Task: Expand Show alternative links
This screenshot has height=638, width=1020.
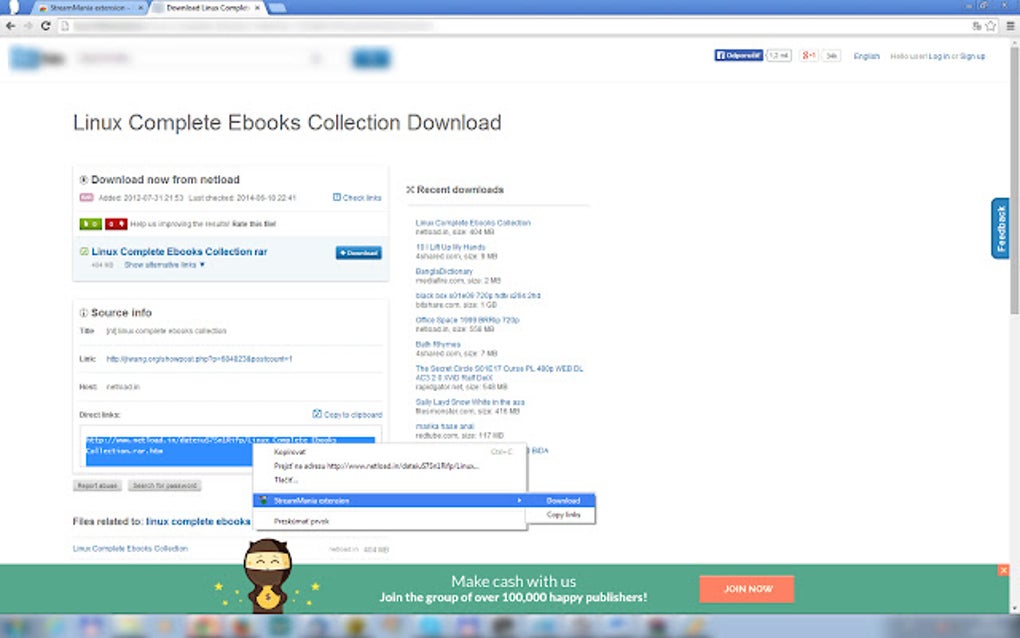Action: [x=160, y=264]
